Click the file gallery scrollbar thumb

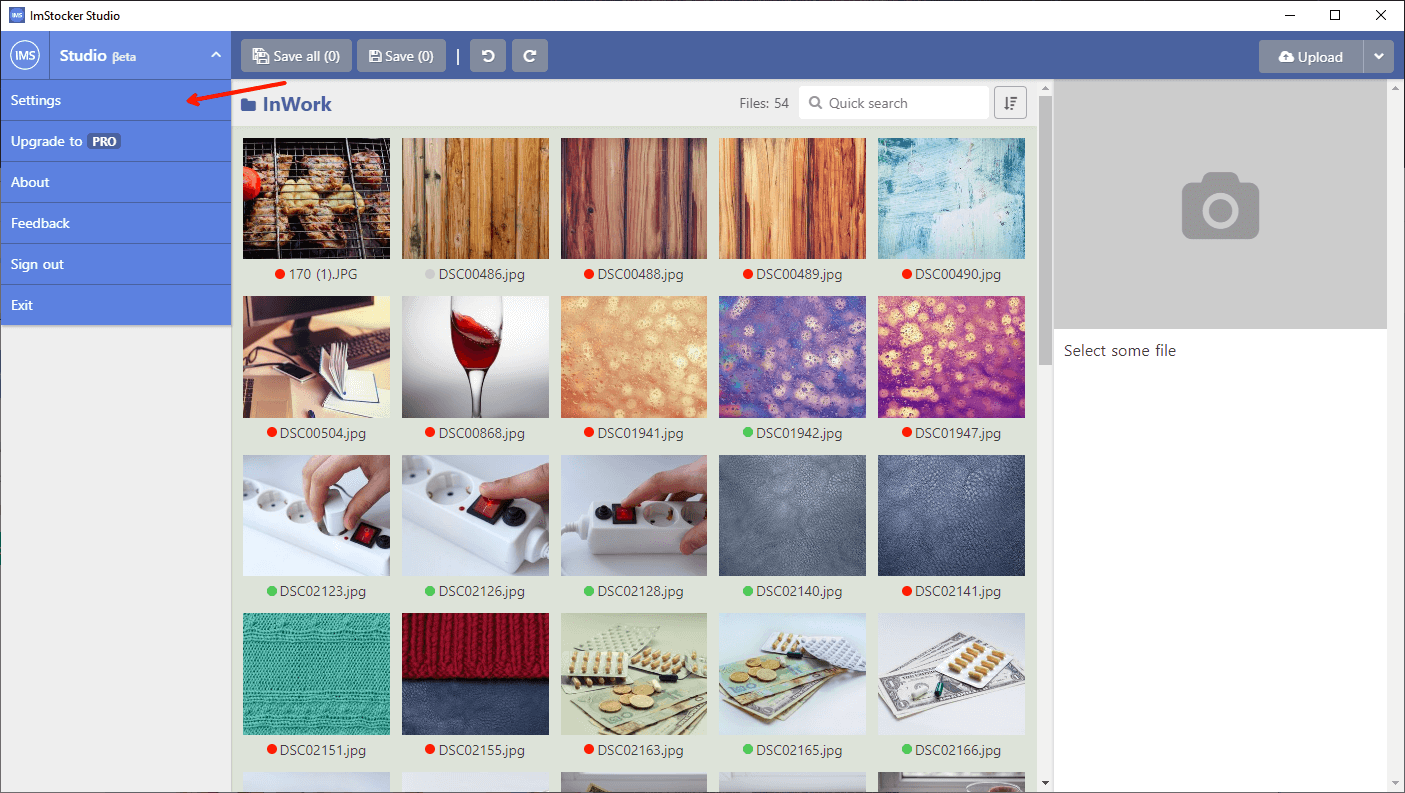(1045, 230)
